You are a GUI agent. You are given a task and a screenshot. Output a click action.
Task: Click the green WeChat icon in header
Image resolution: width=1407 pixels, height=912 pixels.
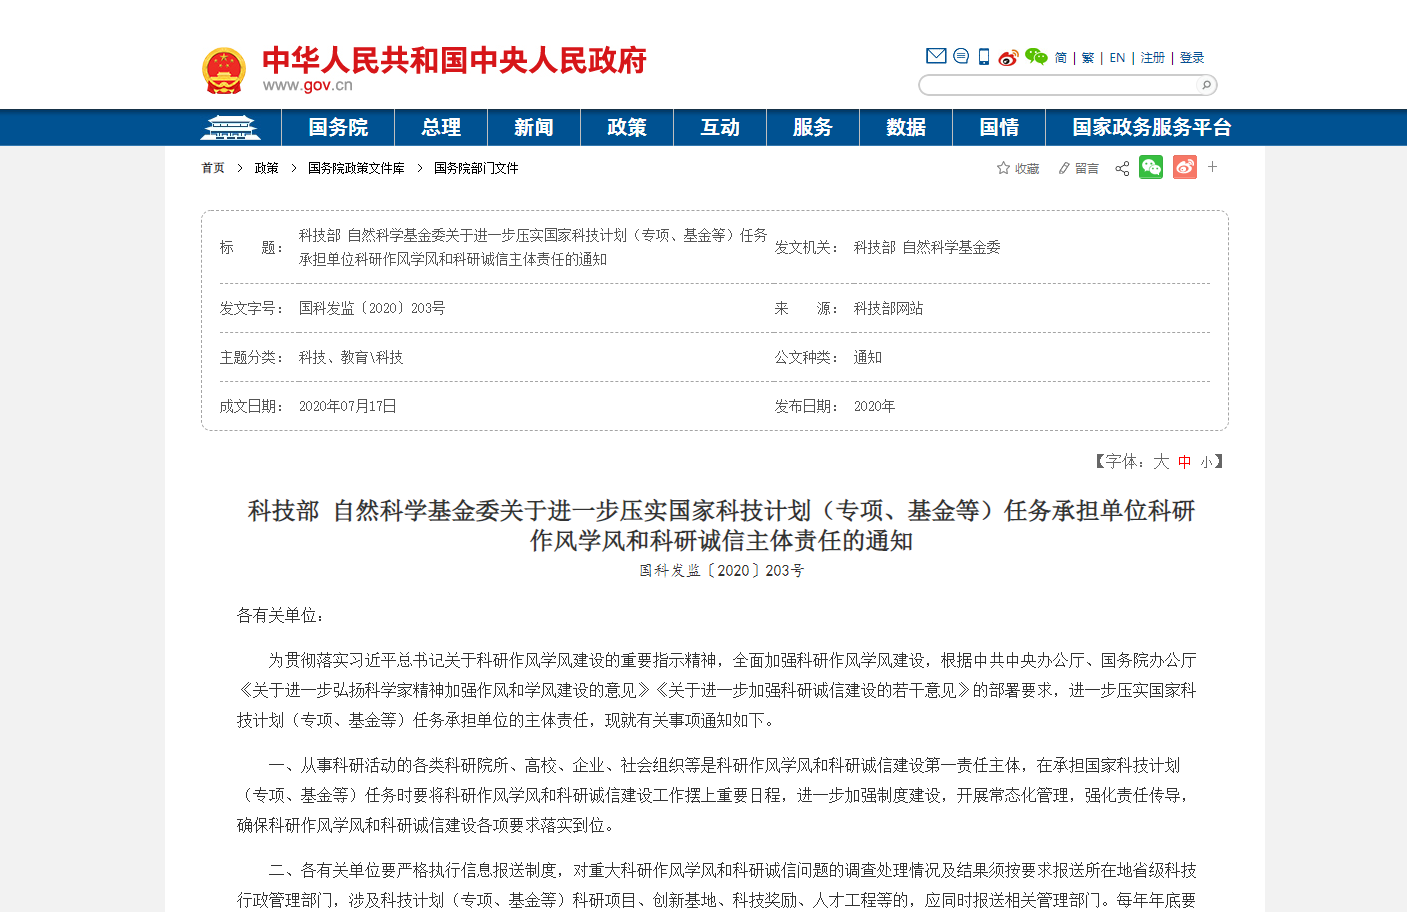point(1036,57)
